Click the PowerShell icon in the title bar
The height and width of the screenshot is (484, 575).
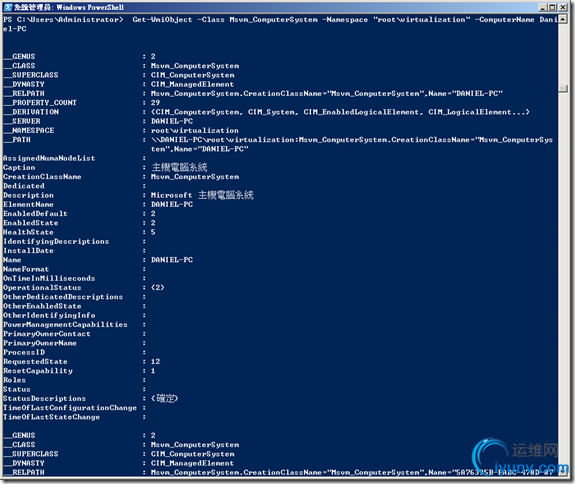point(8,7)
